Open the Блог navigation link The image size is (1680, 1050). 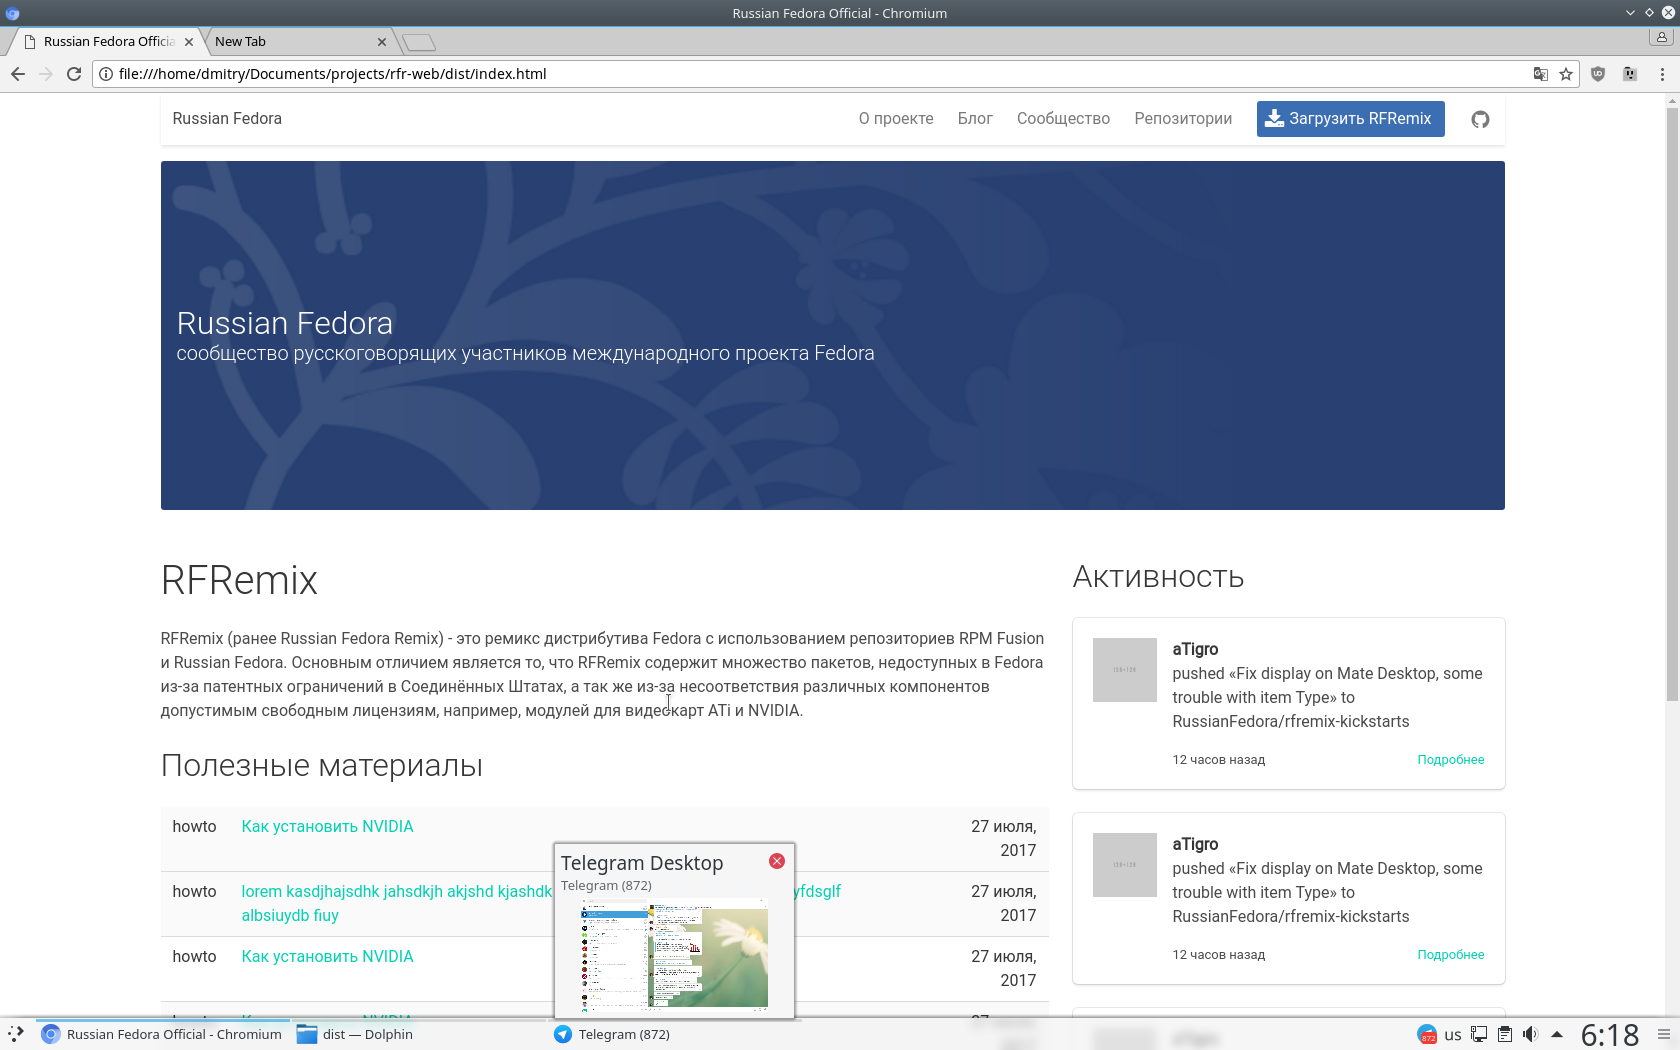(975, 119)
